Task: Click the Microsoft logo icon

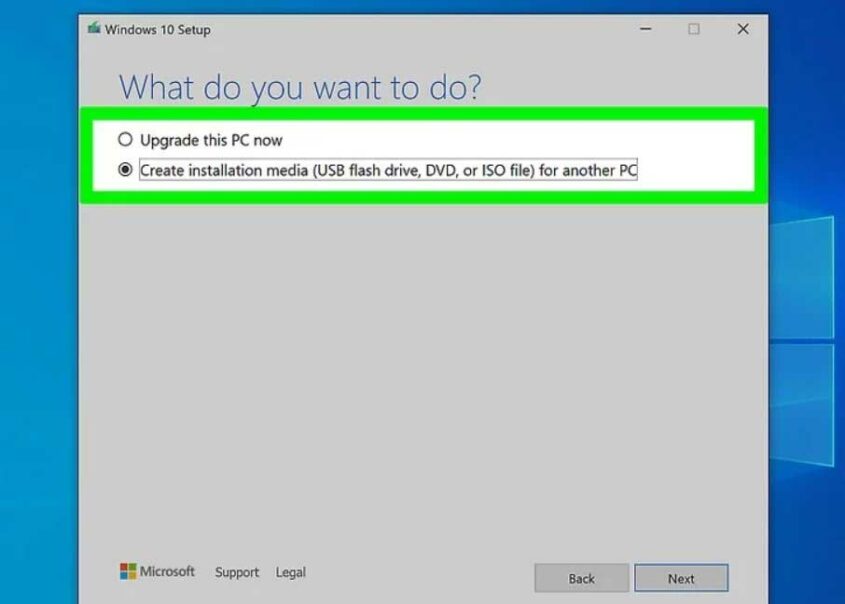Action: [x=128, y=571]
